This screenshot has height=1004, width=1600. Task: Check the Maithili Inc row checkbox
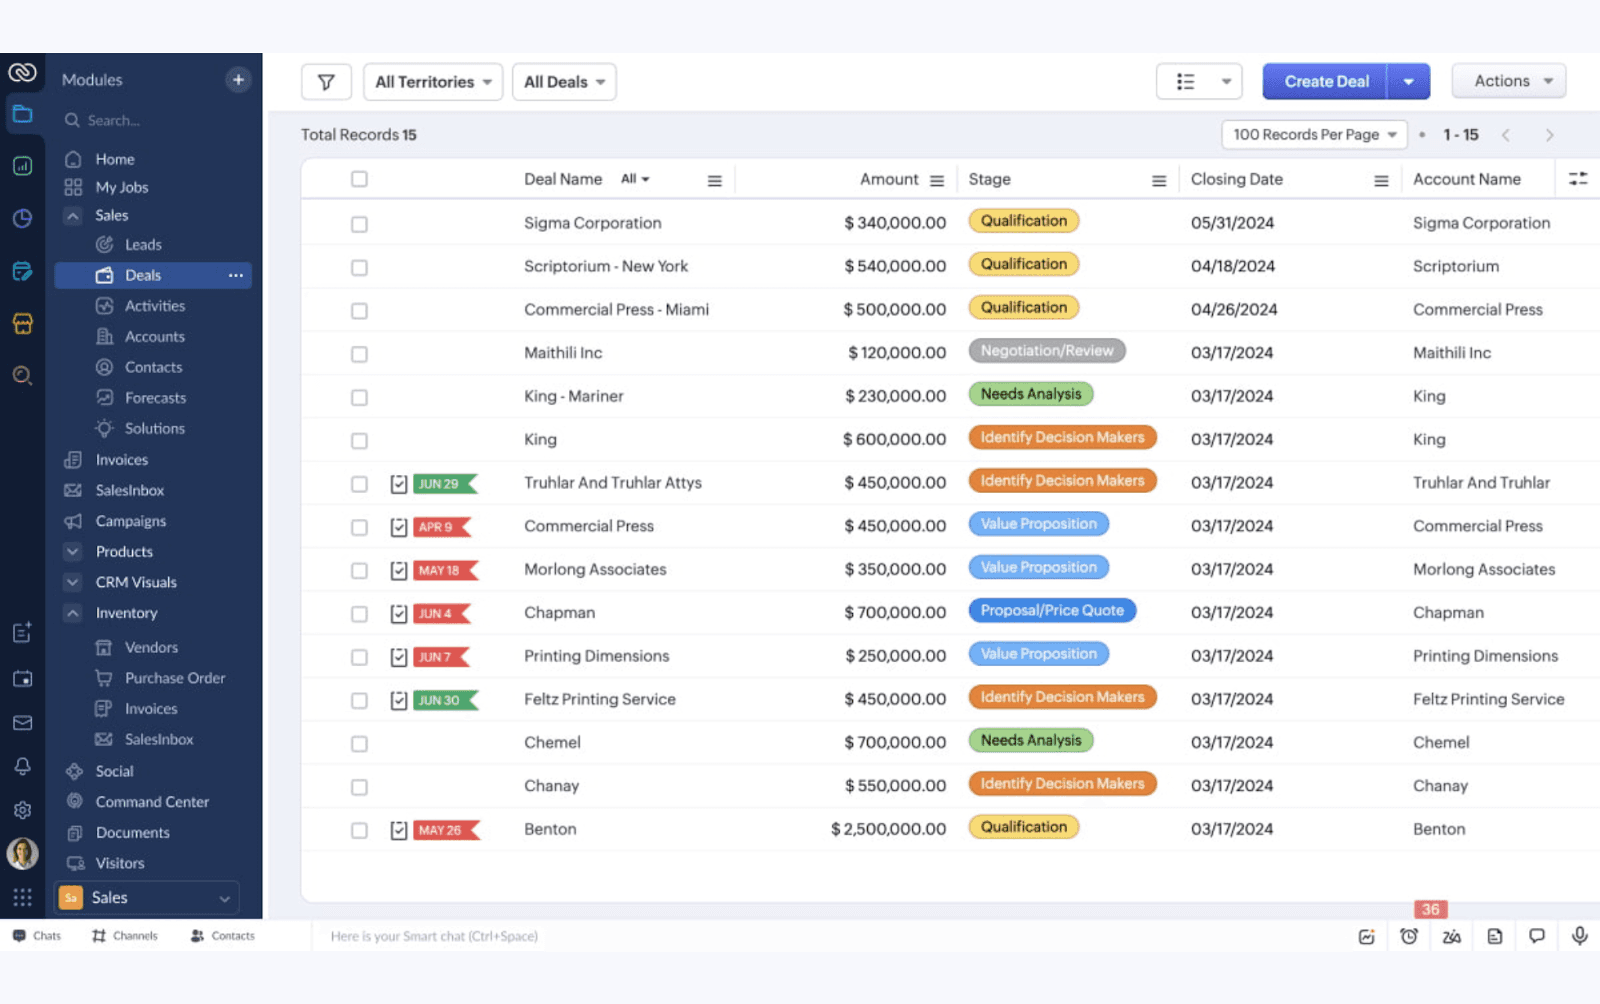click(x=359, y=354)
